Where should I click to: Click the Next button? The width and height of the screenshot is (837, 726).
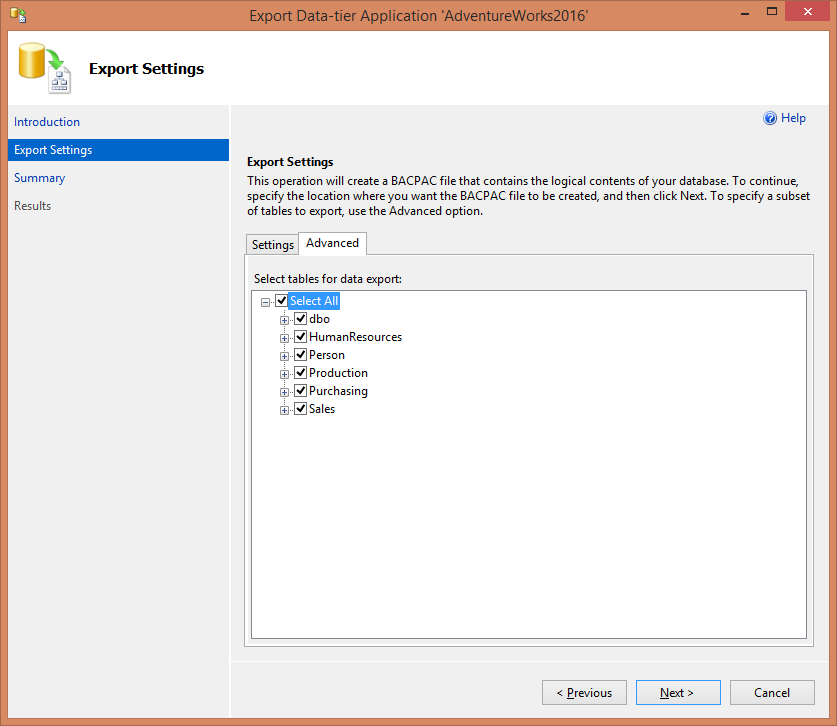pyautogui.click(x=677, y=692)
